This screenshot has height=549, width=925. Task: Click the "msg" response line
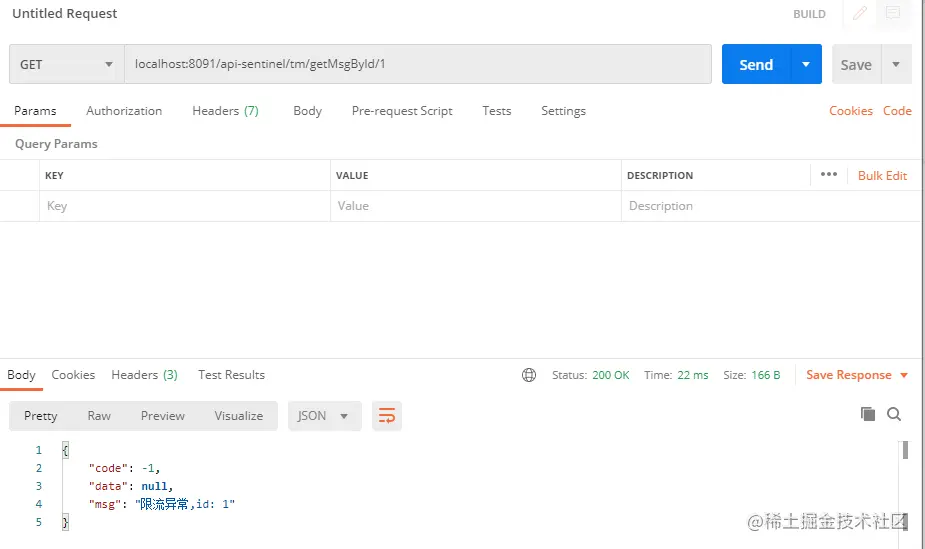coord(162,504)
